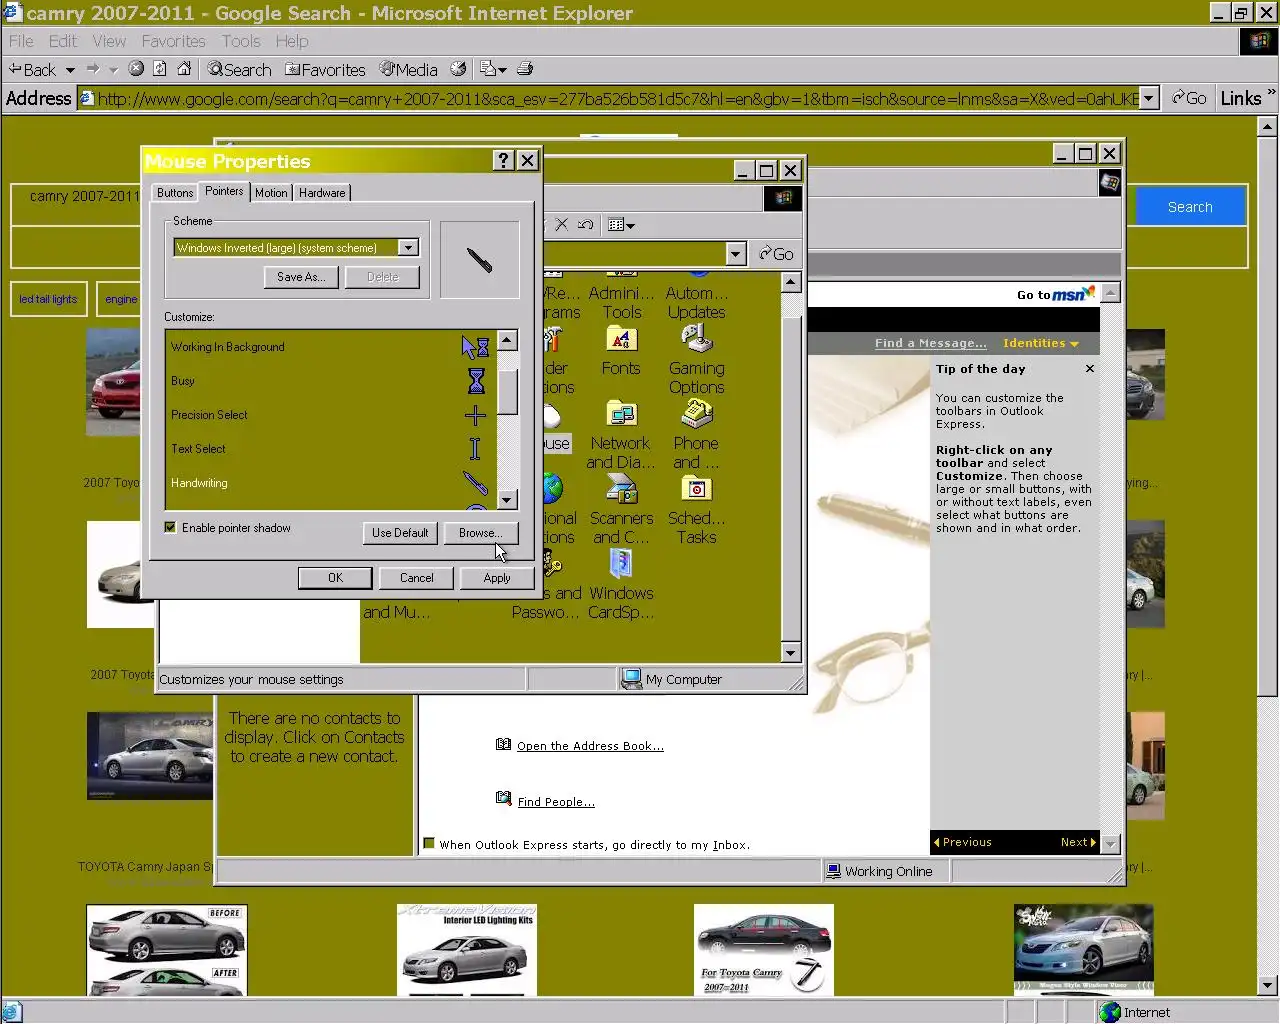Click the Find People icon in Outlook Express
This screenshot has height=1024, width=1280.
(x=504, y=798)
